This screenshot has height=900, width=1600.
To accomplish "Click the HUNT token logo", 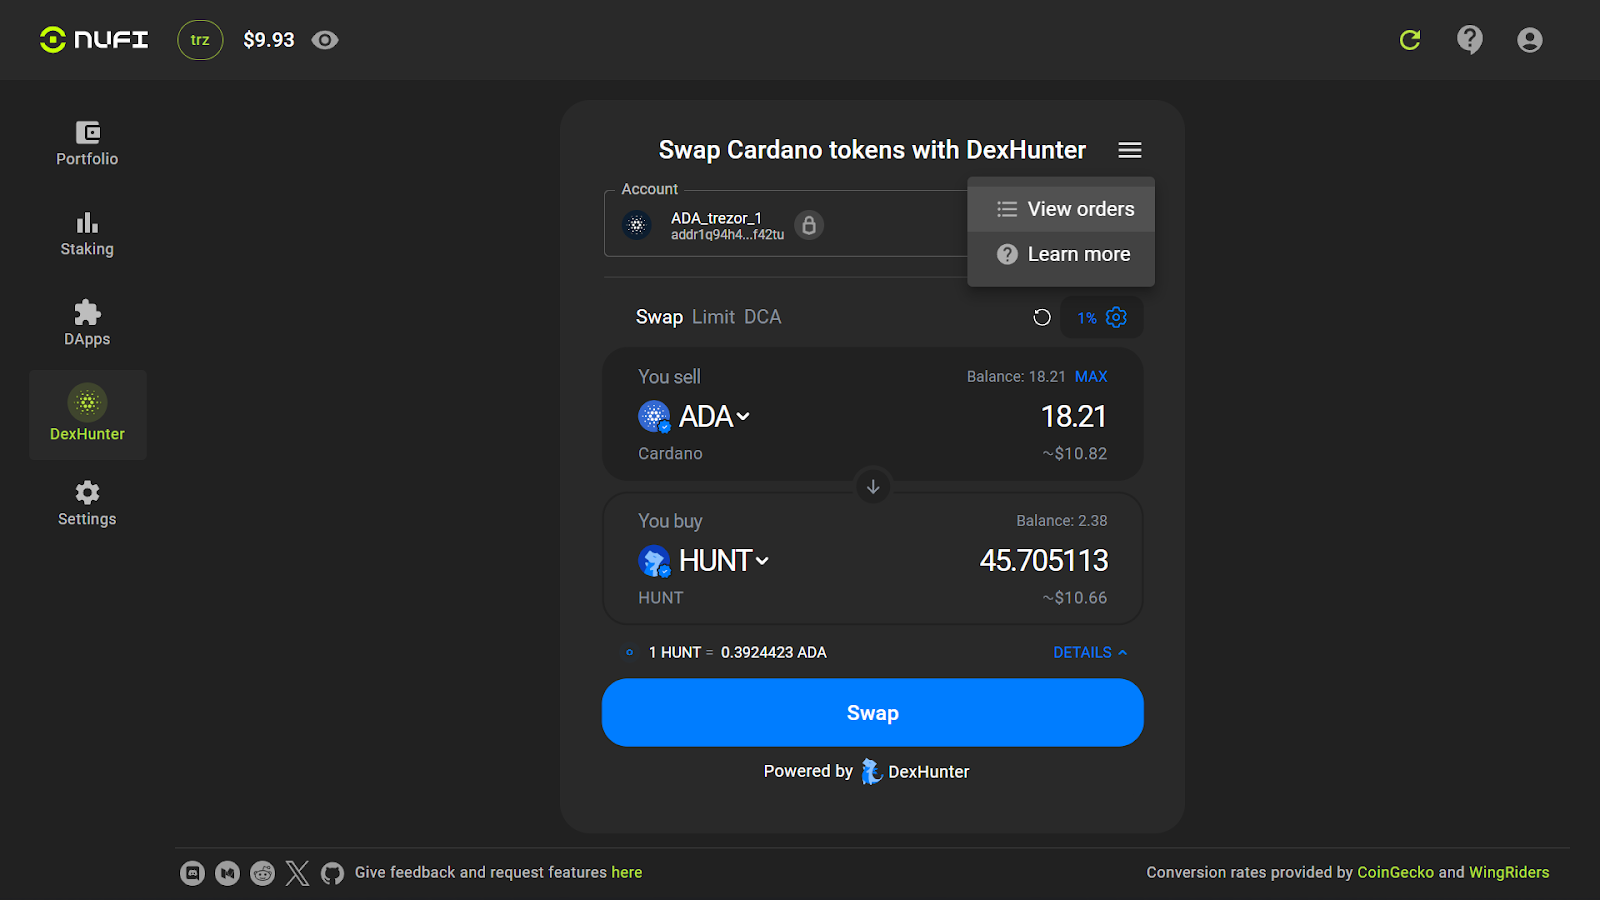I will [654, 561].
